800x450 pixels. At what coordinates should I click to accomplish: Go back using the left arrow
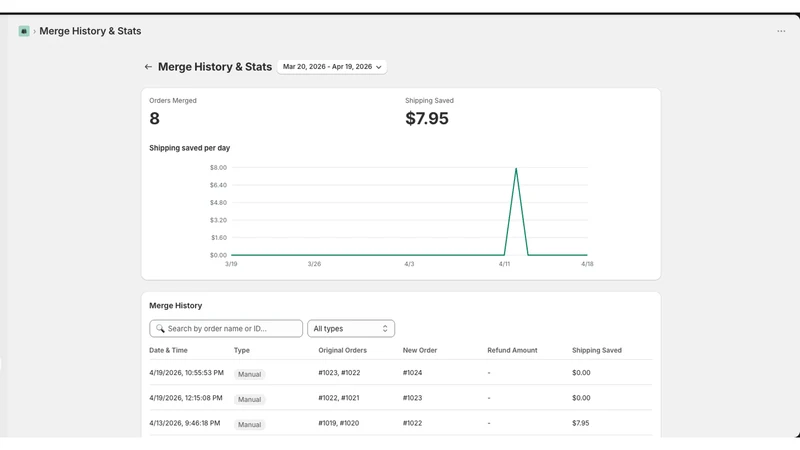pyautogui.click(x=148, y=67)
